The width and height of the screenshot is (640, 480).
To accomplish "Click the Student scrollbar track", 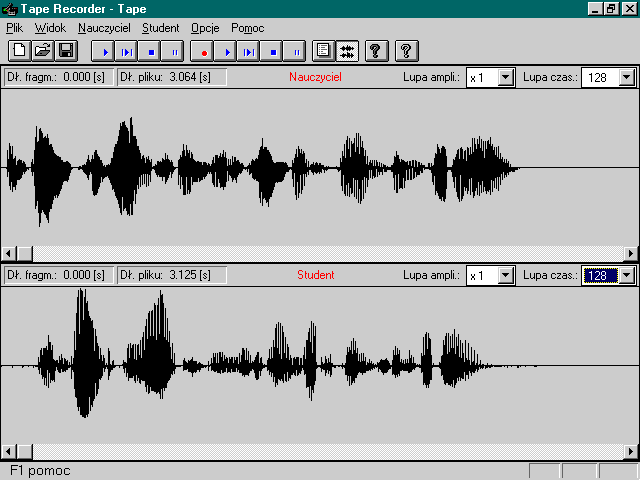I will pos(328,451).
